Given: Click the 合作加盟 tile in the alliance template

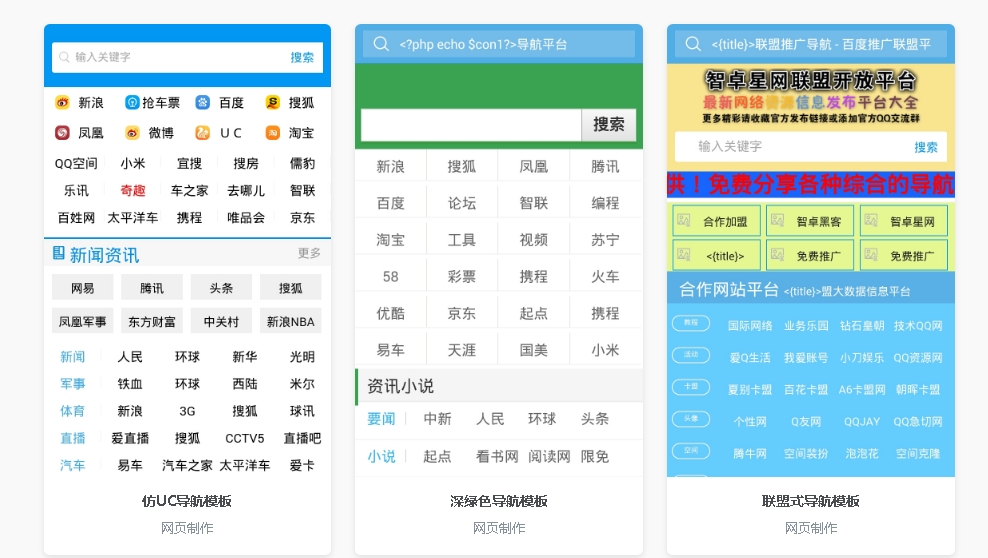Looking at the screenshot, I should tap(716, 222).
